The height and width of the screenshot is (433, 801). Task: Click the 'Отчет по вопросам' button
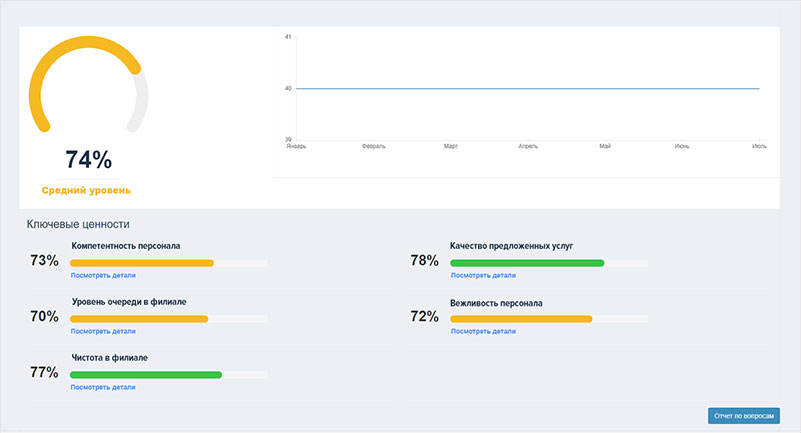[x=742, y=414]
